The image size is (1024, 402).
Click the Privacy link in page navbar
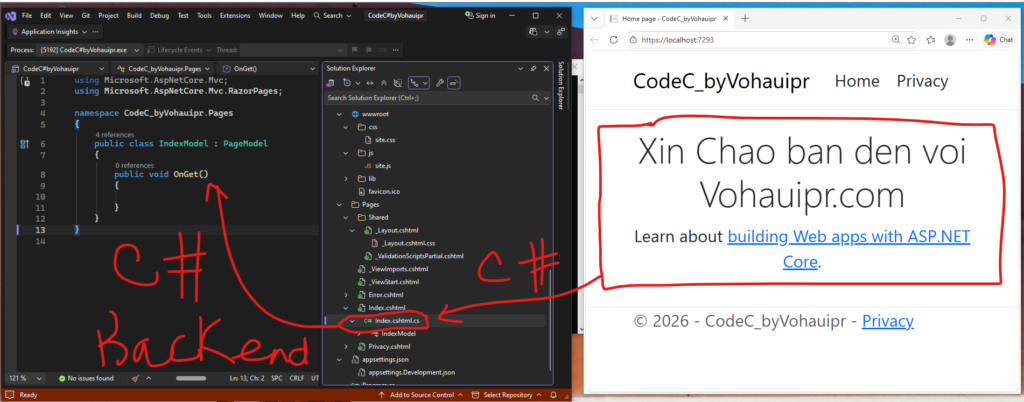pos(921,81)
